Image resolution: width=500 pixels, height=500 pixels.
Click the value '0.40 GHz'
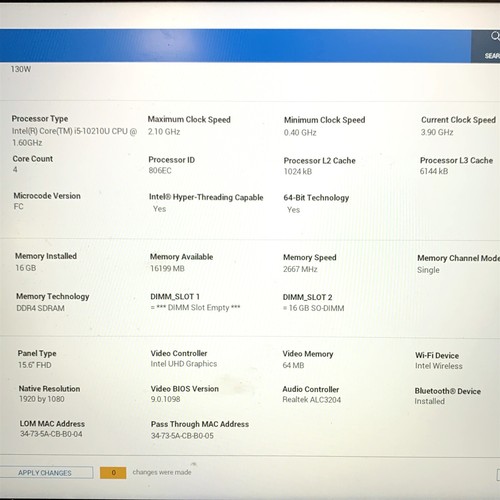coord(300,133)
